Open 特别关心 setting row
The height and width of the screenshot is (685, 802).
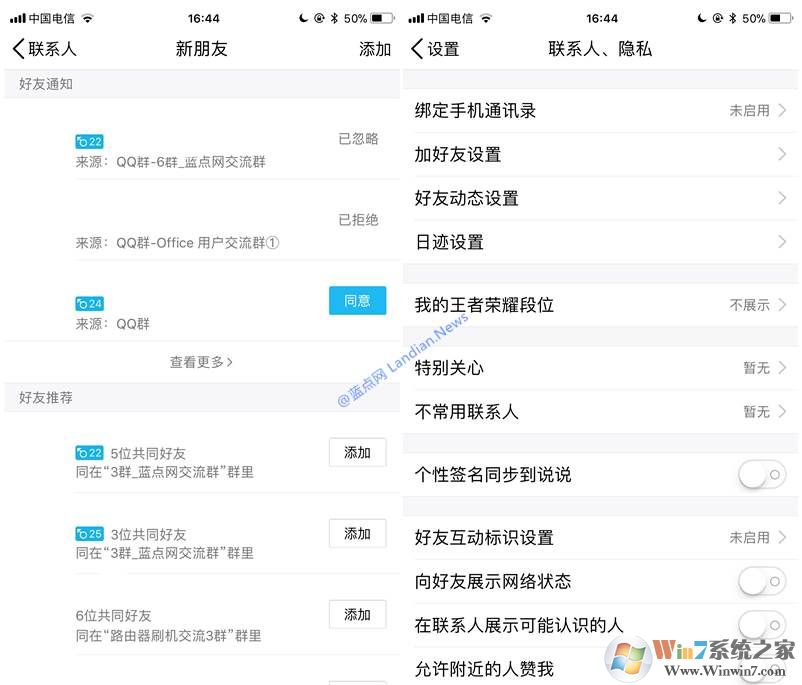(x=600, y=368)
